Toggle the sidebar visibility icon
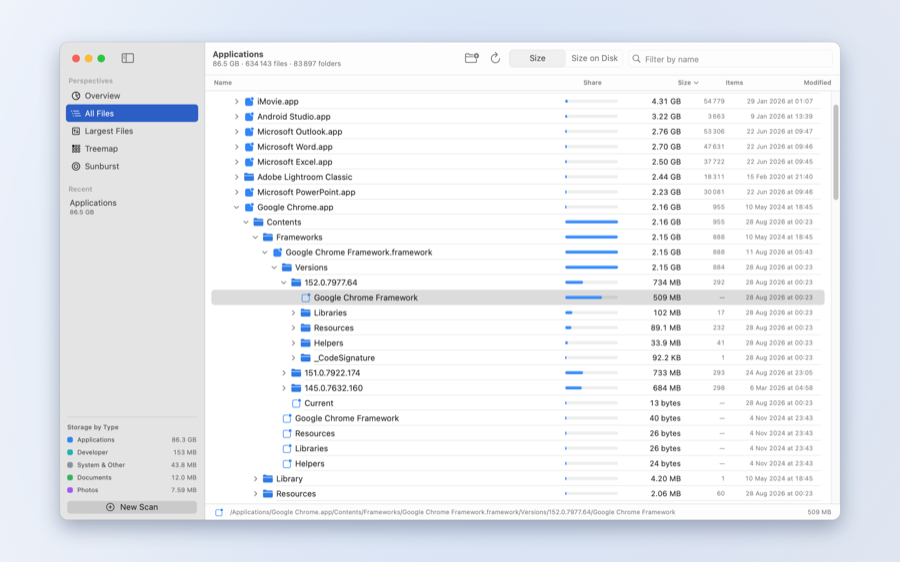 (127, 58)
